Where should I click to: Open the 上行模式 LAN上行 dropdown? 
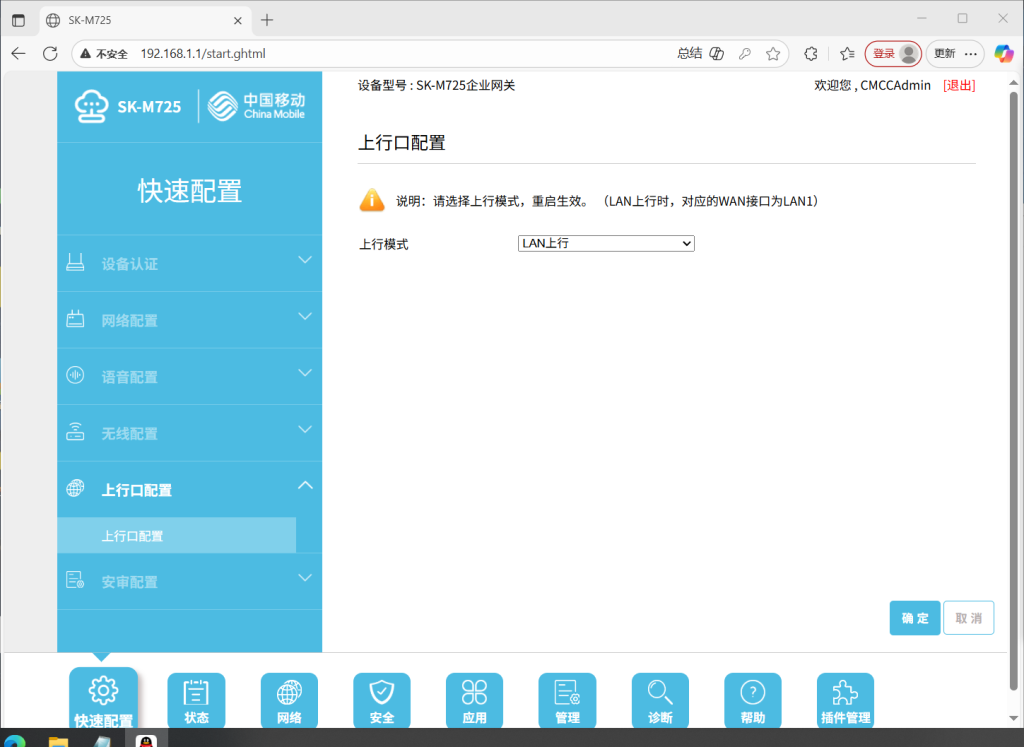click(606, 244)
